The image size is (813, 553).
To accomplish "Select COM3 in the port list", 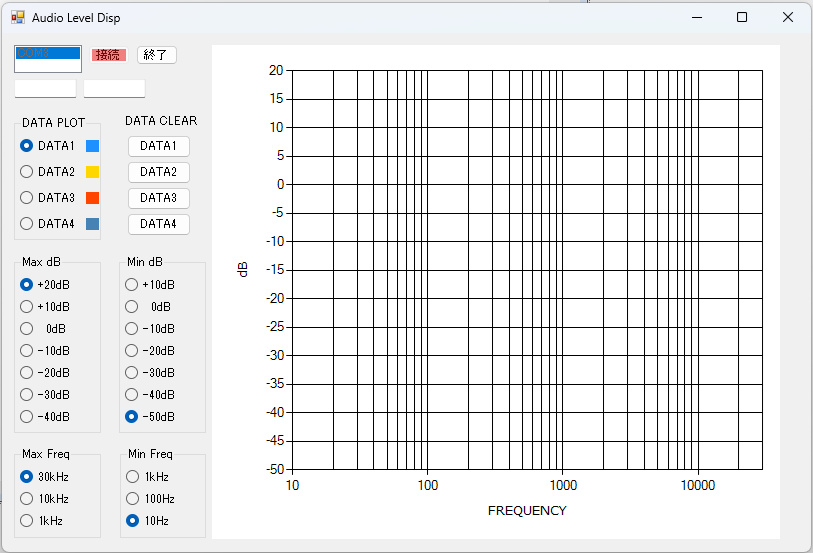I will click(x=47, y=53).
